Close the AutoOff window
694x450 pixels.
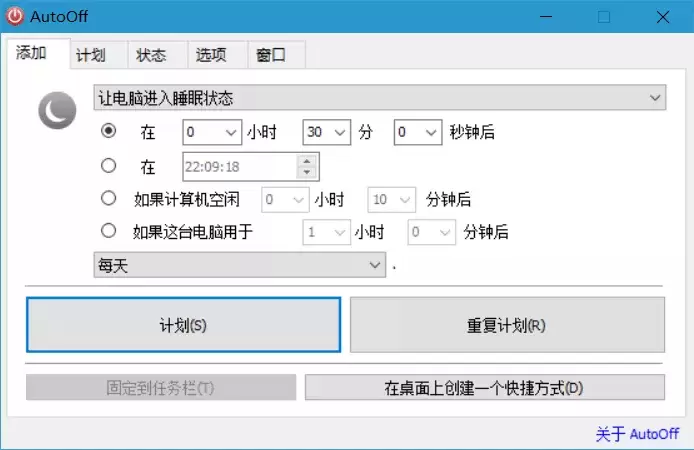pyautogui.click(x=663, y=17)
